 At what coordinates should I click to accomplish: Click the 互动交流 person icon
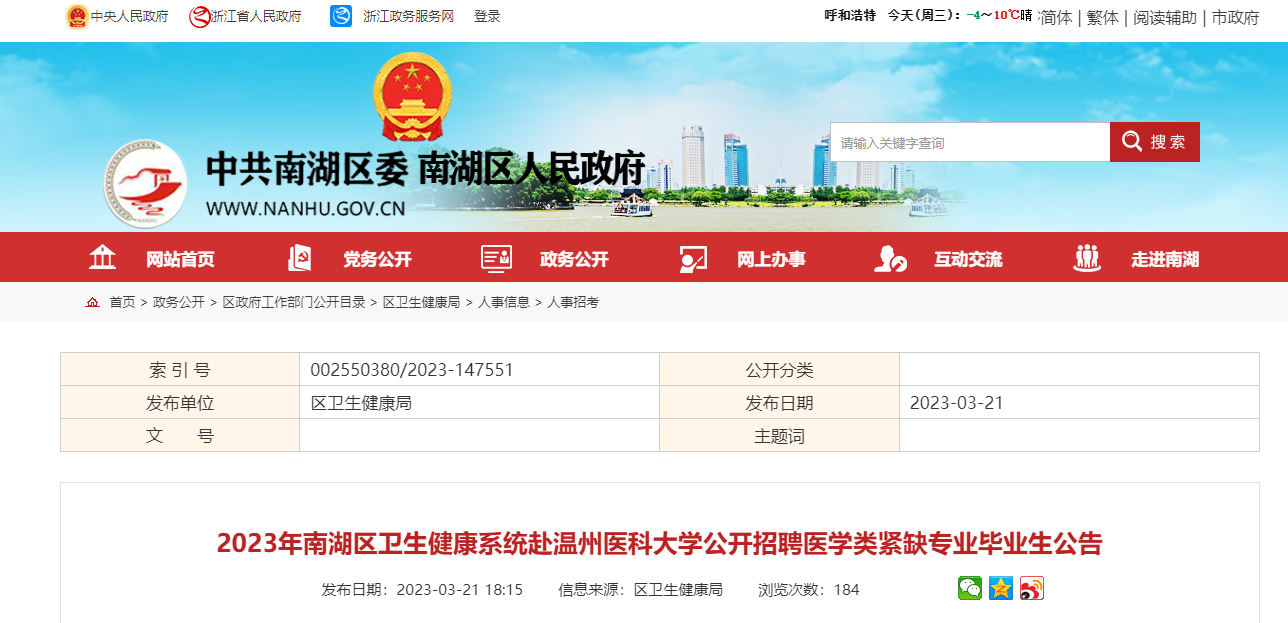pyautogui.click(x=890, y=259)
